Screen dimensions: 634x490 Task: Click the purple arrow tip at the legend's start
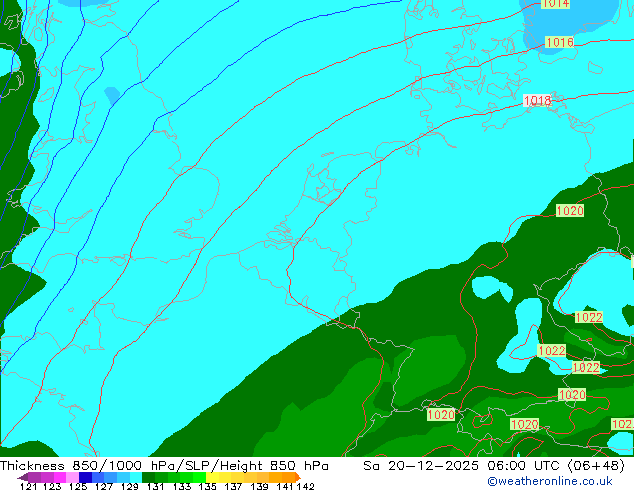click(23, 477)
